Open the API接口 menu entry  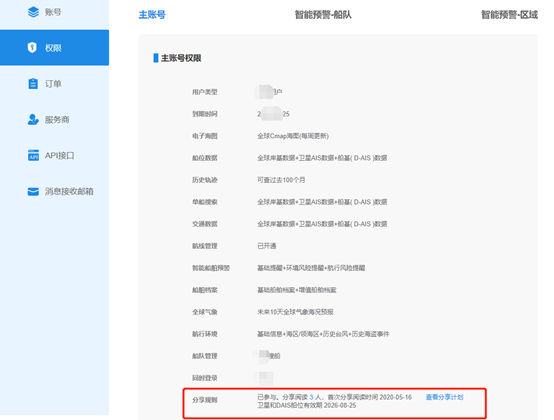click(54, 155)
